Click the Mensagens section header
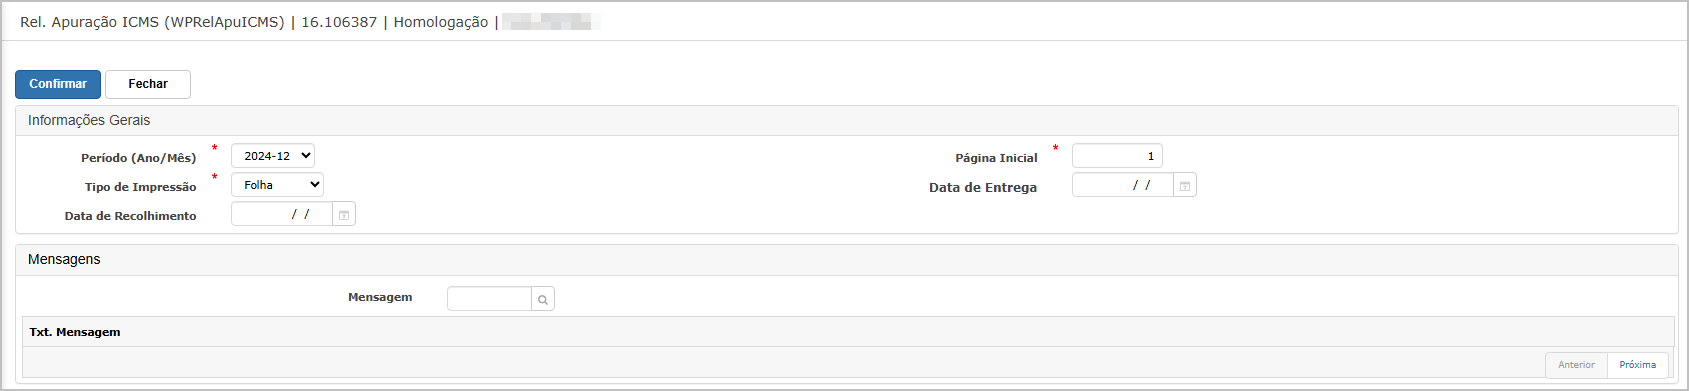This screenshot has width=1689, height=391. [64, 259]
